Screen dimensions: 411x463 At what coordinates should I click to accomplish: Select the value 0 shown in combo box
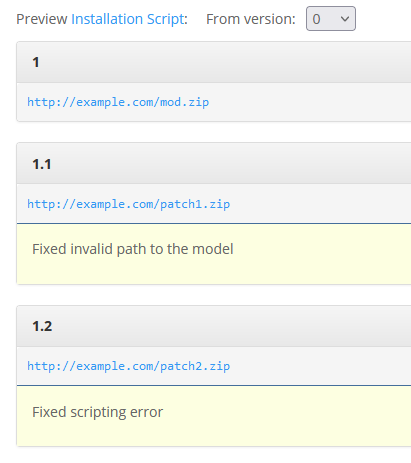tap(316, 19)
